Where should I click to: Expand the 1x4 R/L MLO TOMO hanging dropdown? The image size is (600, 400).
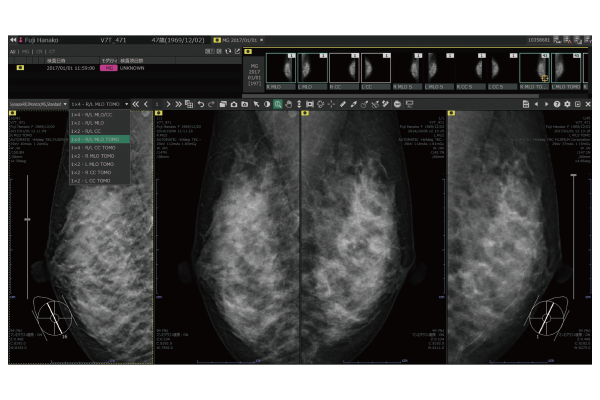pos(100,104)
